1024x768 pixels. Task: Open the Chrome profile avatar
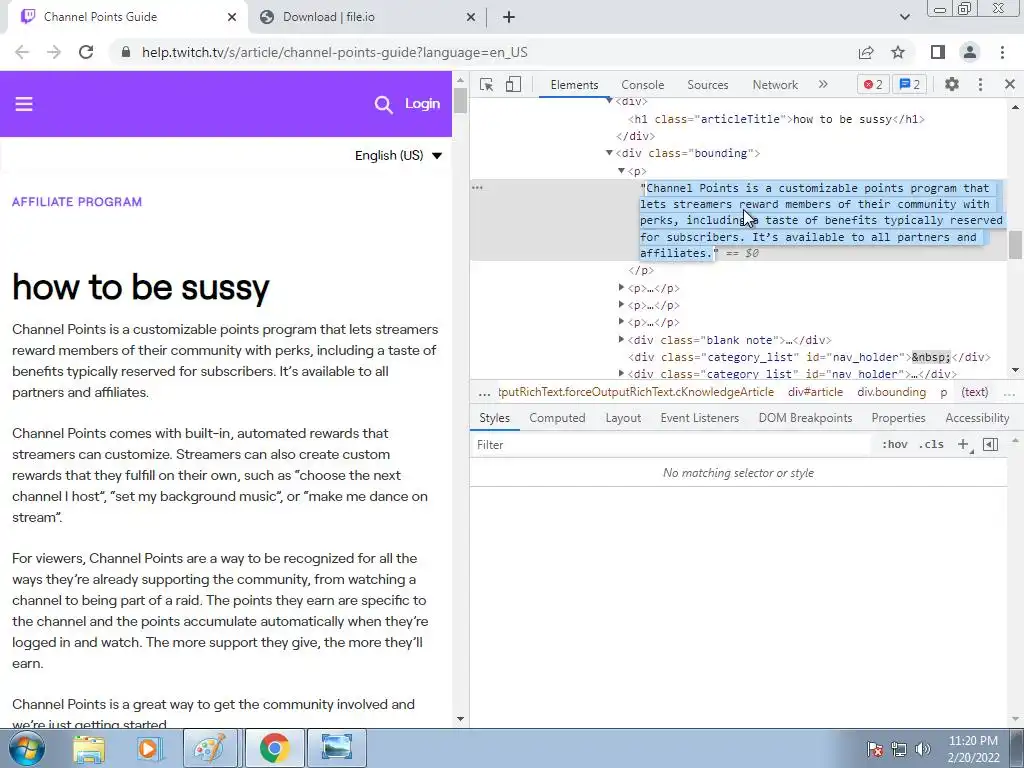(x=970, y=52)
